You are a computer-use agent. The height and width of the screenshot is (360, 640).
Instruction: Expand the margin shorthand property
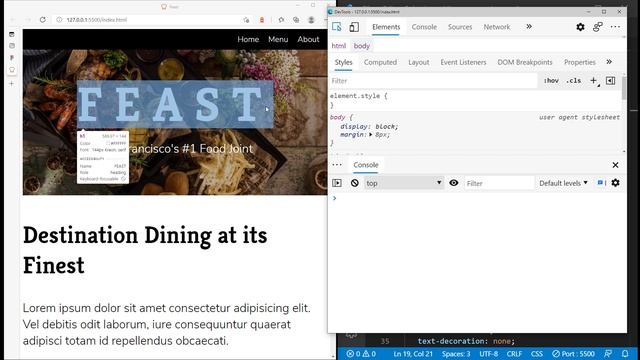coord(371,135)
